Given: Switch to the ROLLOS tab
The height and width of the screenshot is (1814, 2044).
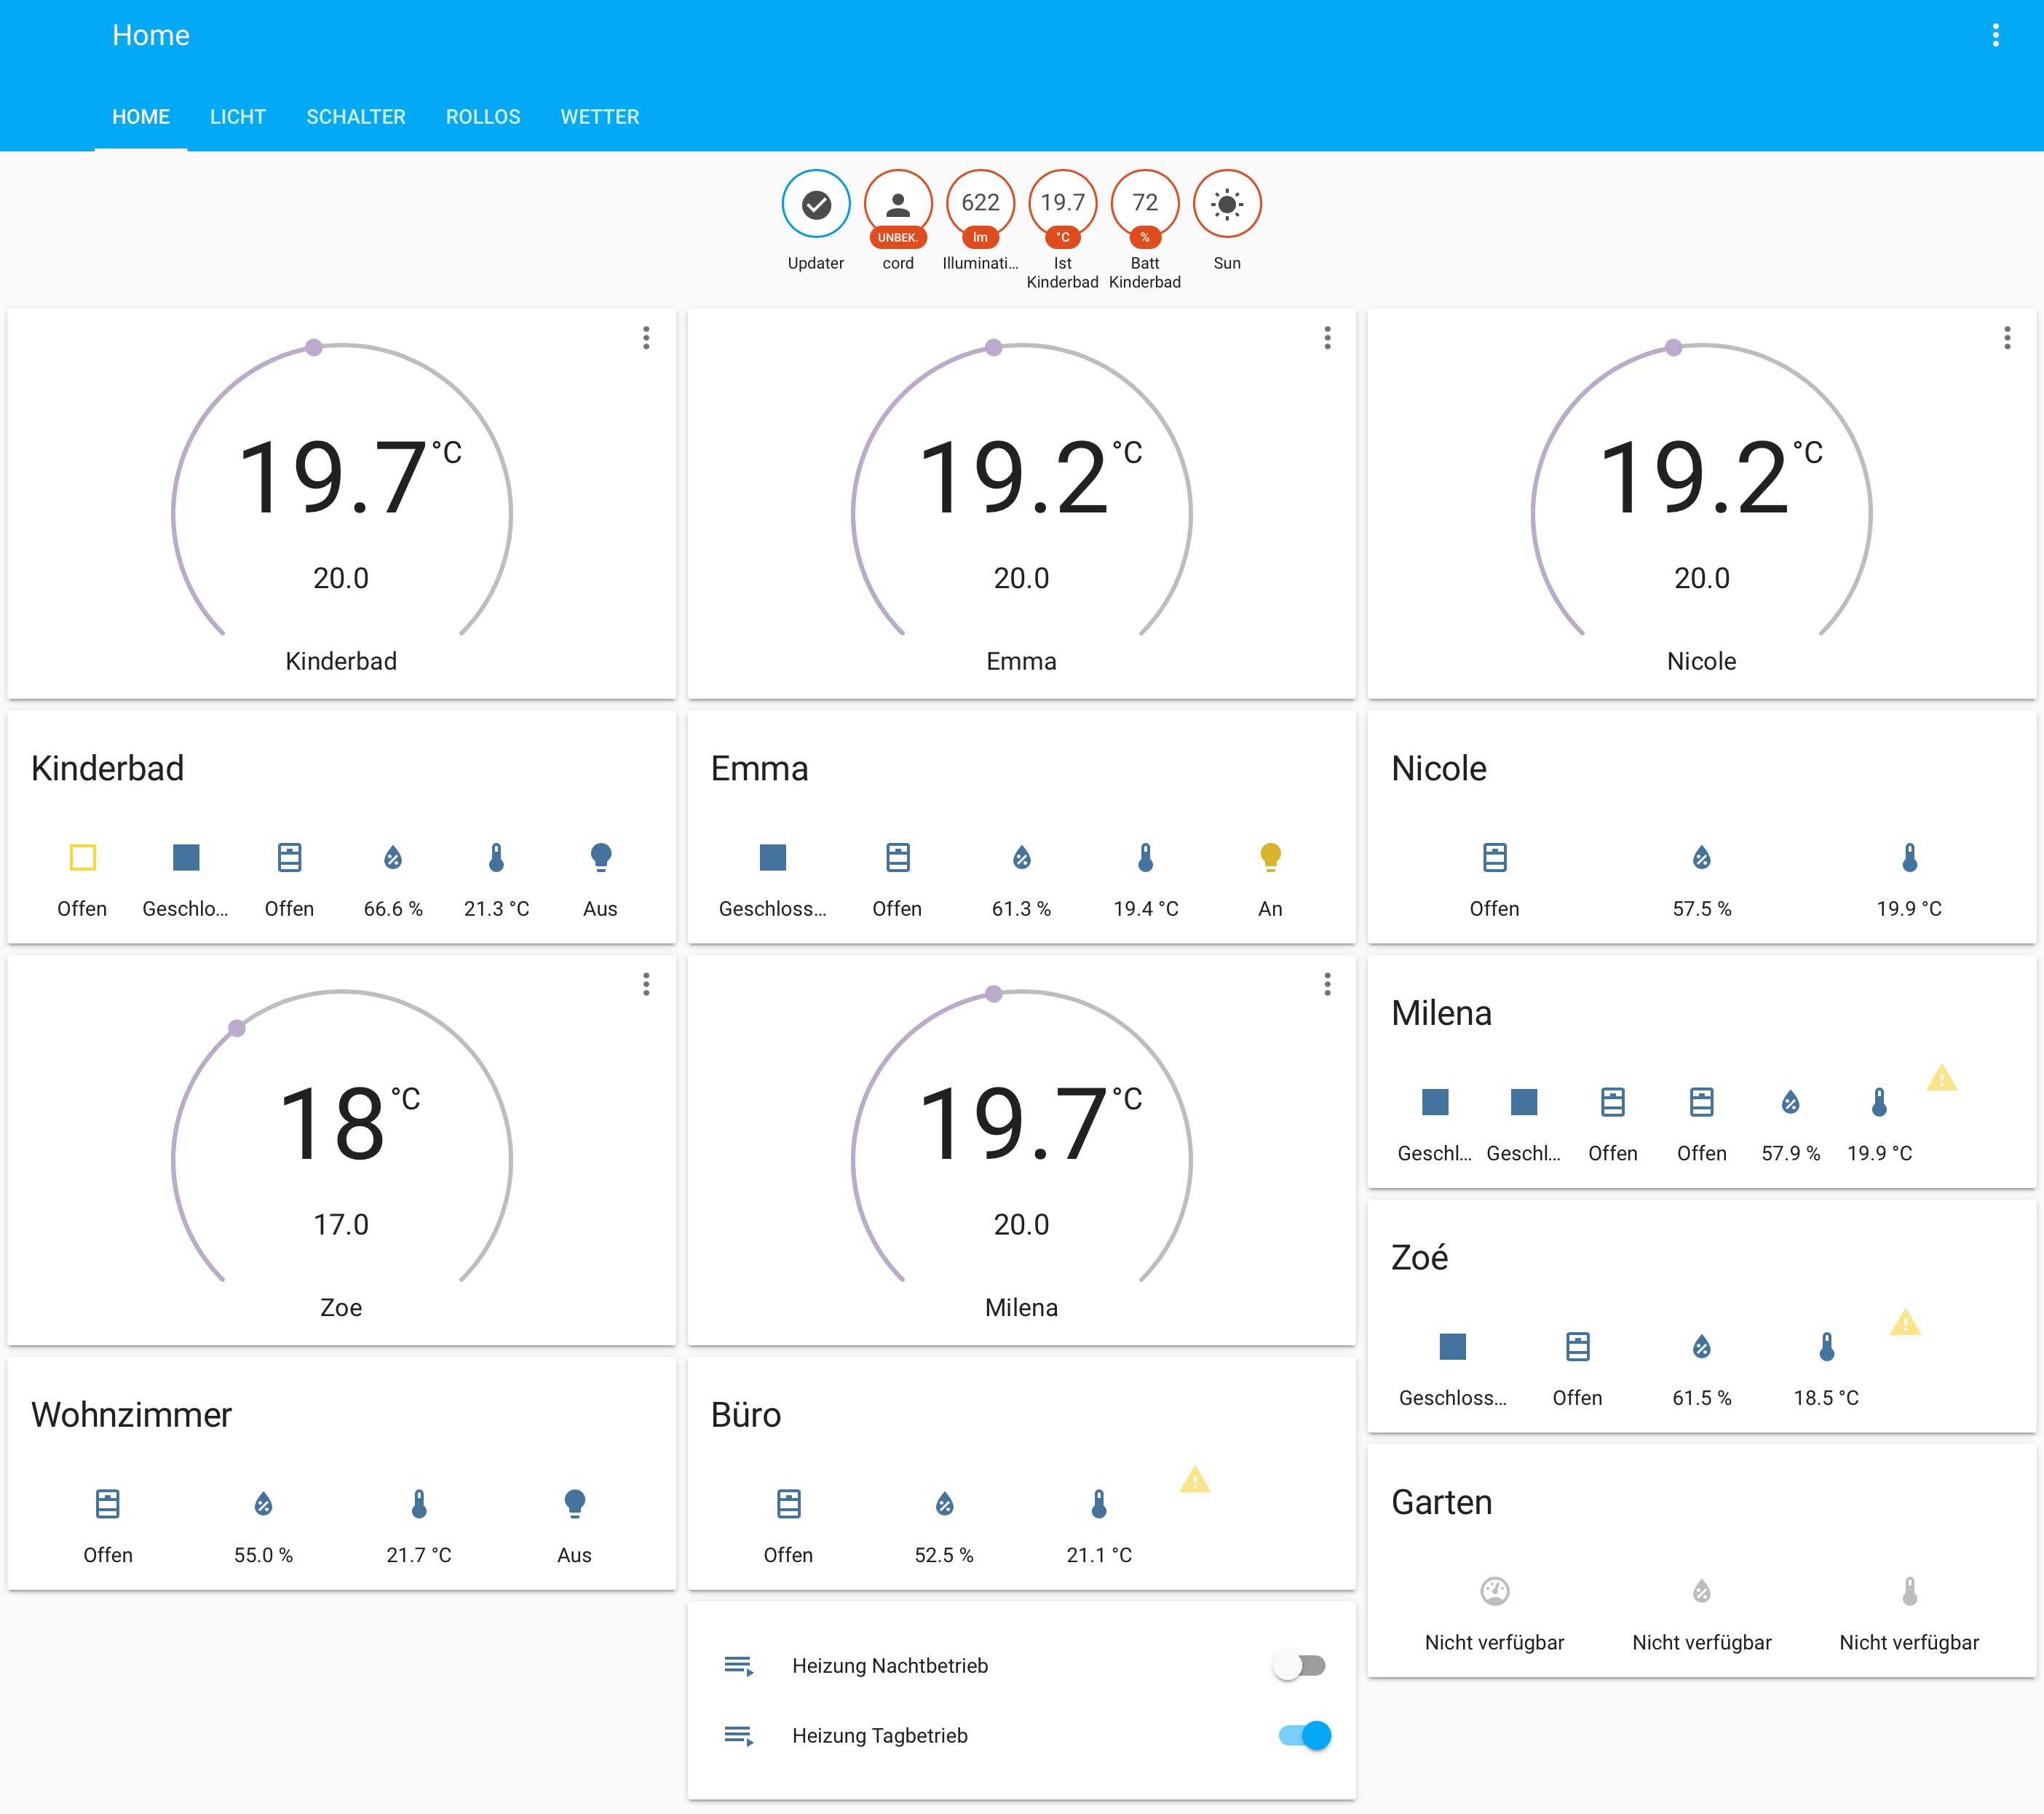Looking at the screenshot, I should (483, 116).
